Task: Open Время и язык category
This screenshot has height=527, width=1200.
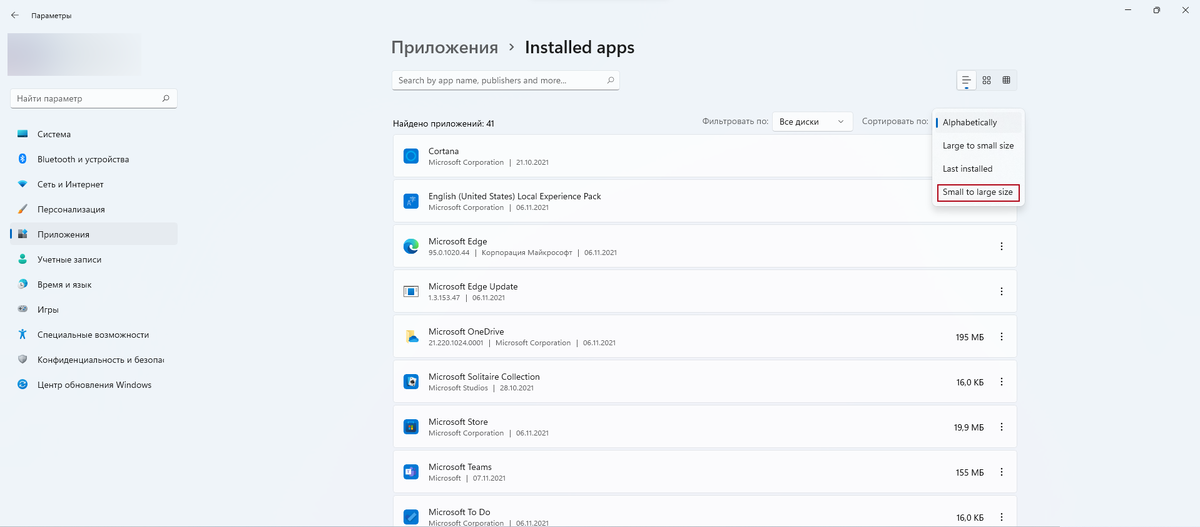Action: tap(93, 284)
